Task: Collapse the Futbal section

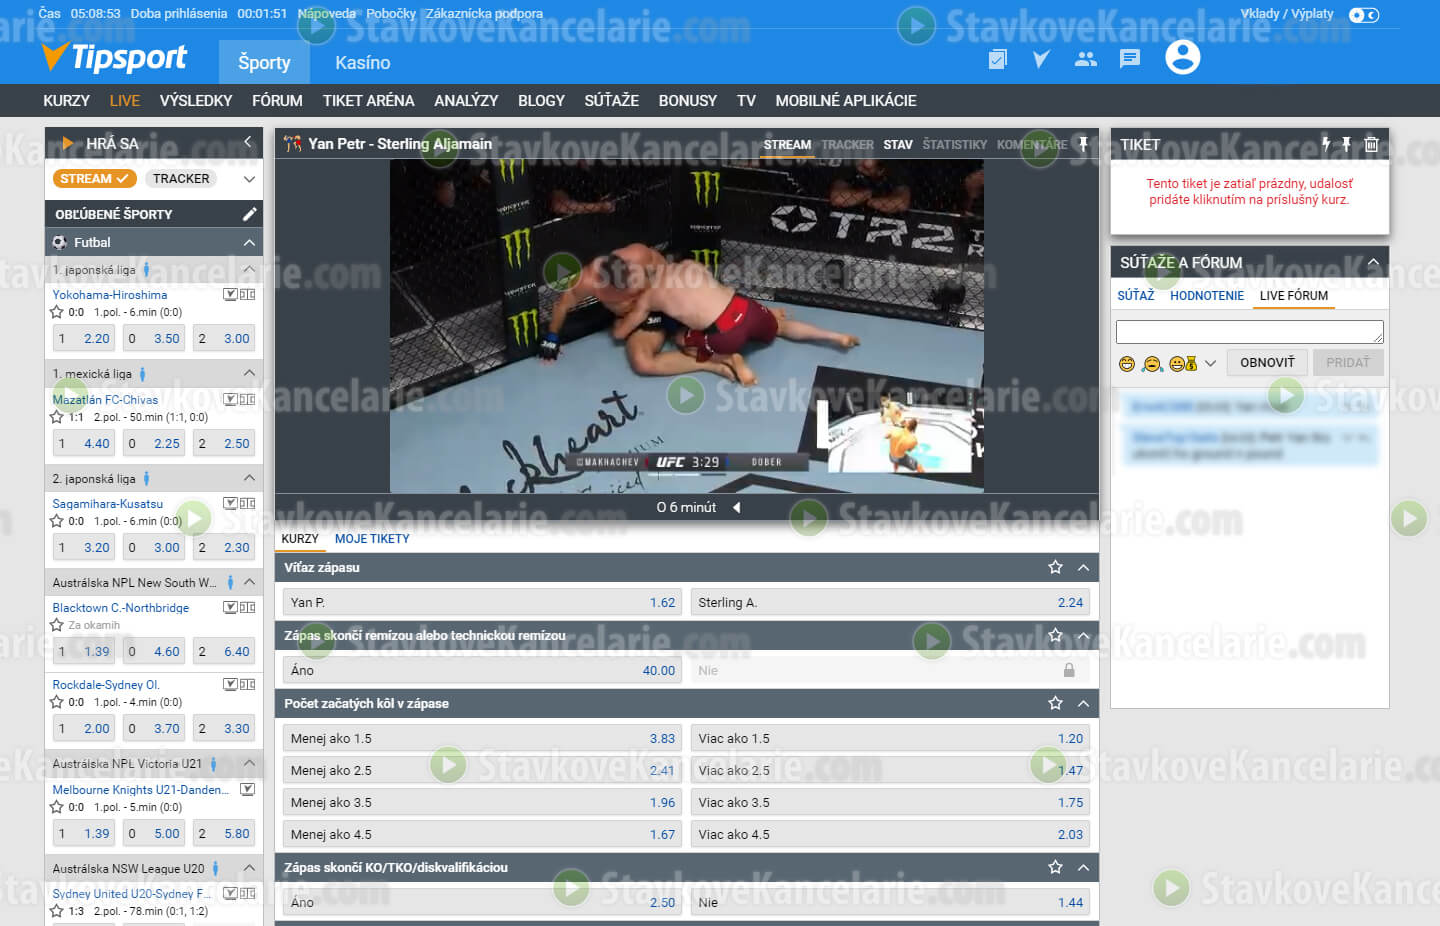Action: click(x=249, y=242)
